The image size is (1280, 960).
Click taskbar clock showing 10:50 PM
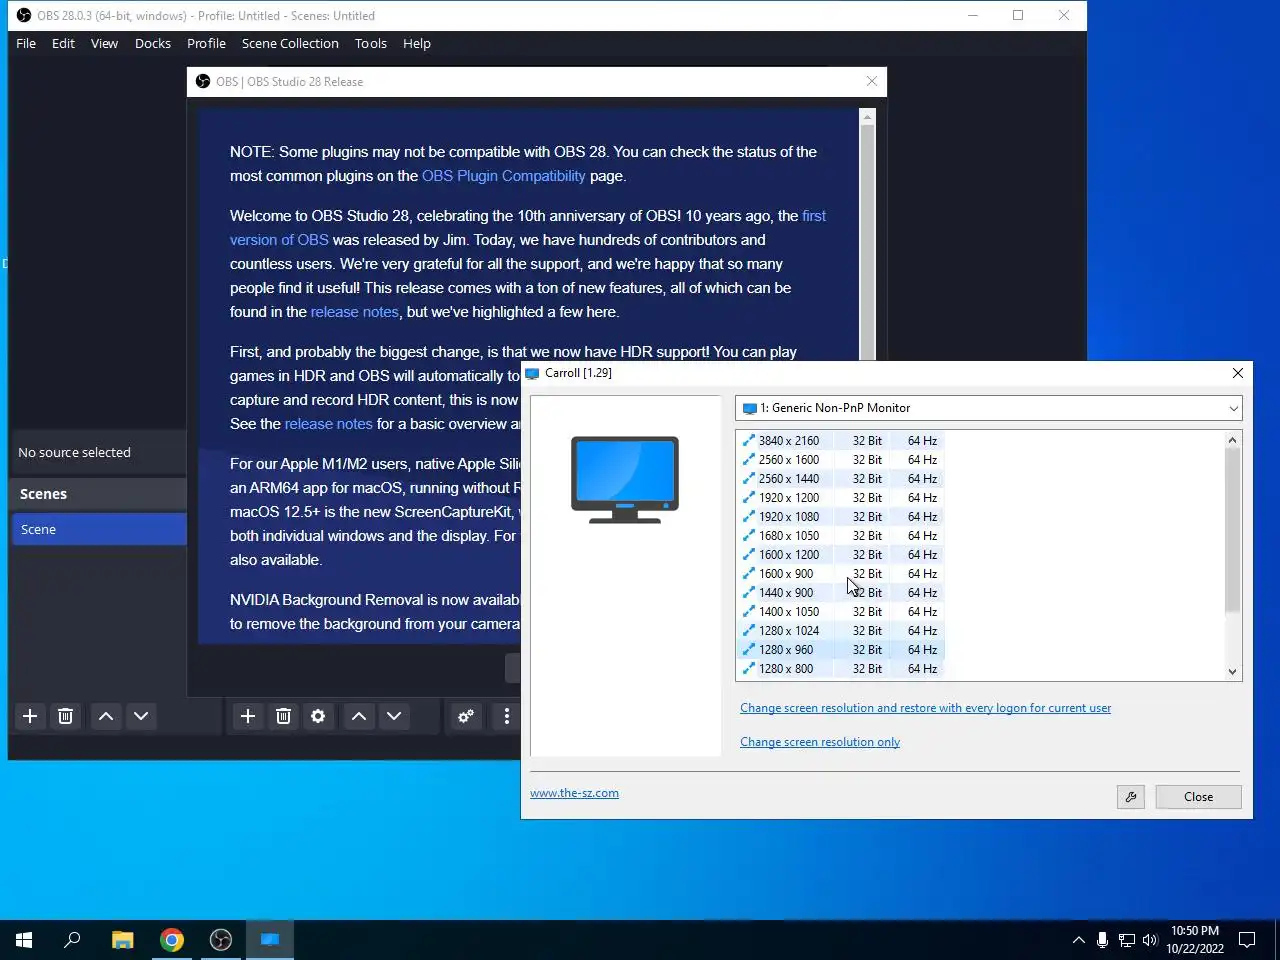tap(1195, 940)
